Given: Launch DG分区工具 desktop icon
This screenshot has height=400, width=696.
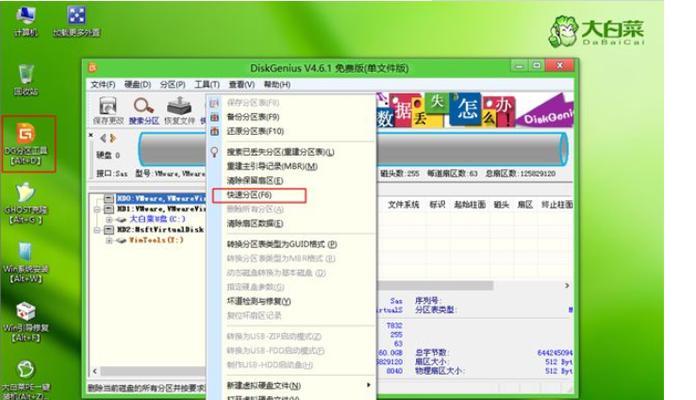Looking at the screenshot, I should tap(26, 143).
